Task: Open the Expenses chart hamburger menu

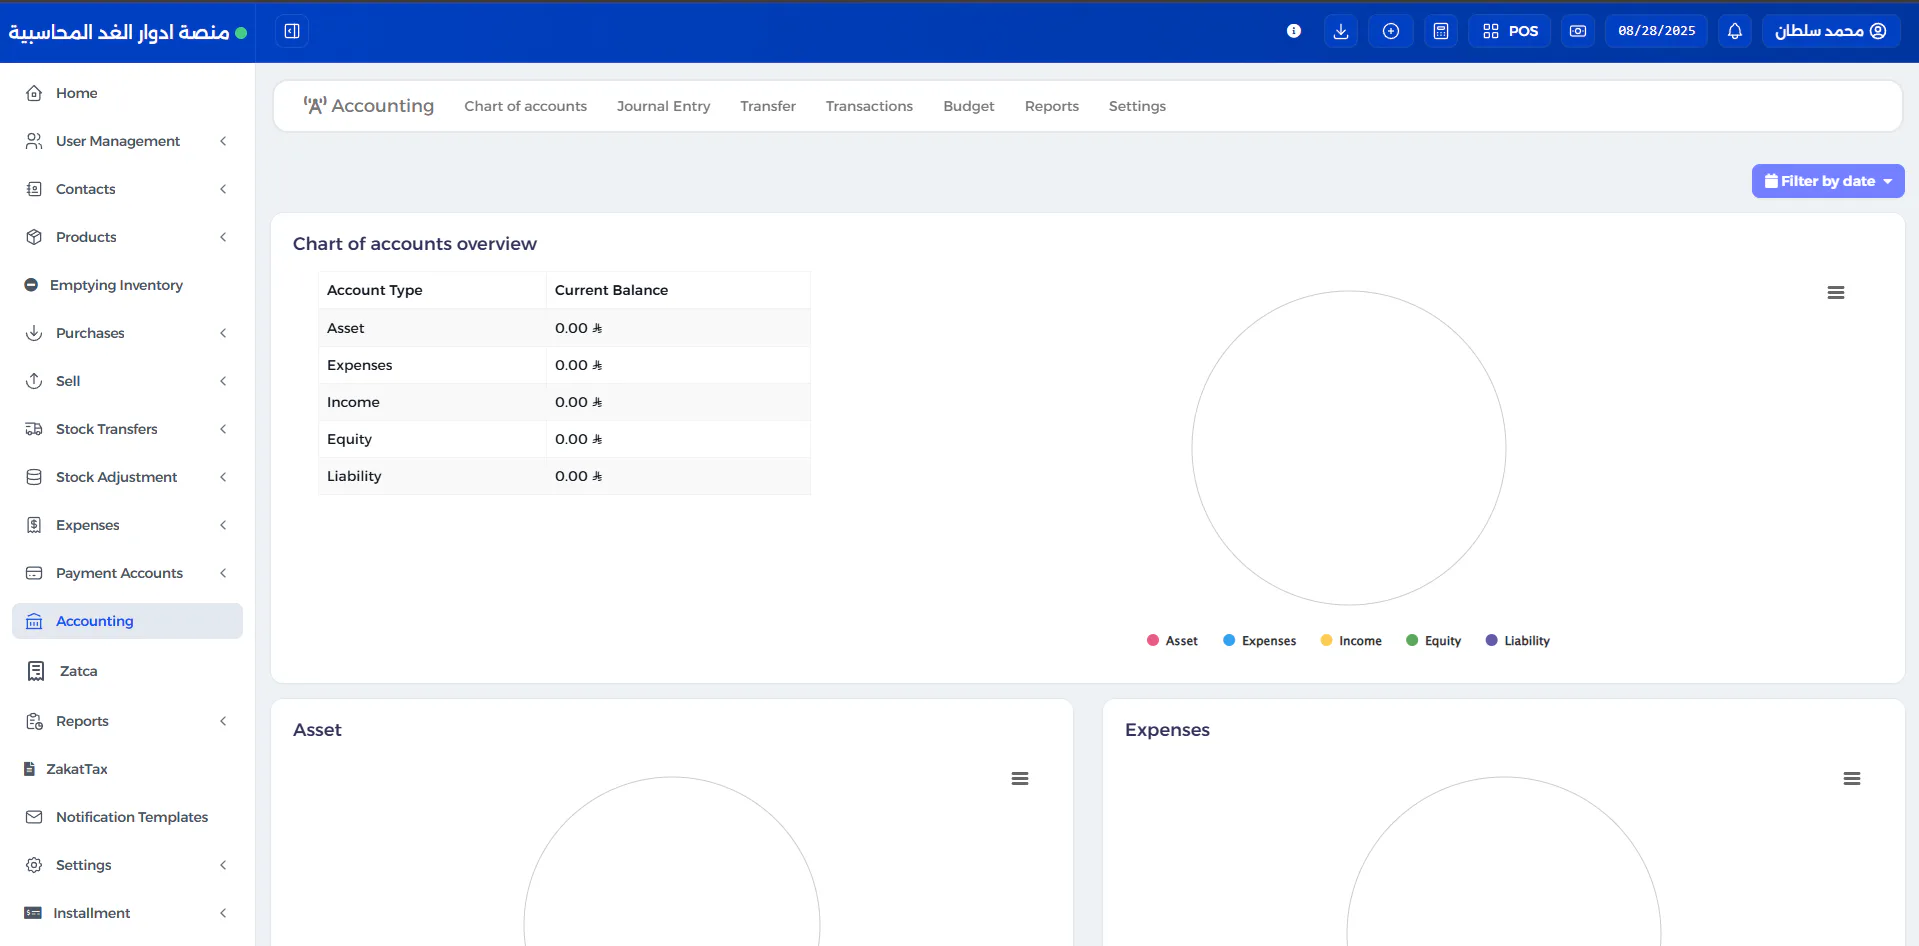Action: point(1852,779)
